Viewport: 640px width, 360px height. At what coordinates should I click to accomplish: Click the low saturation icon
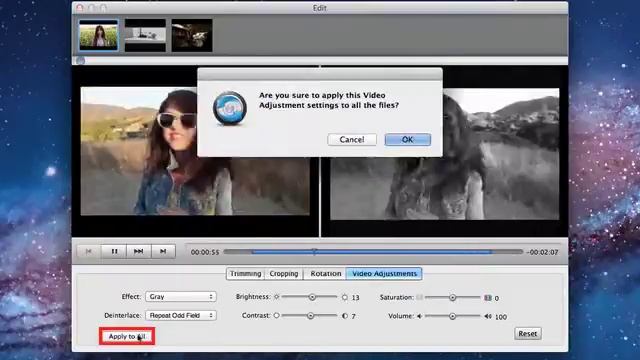419,298
